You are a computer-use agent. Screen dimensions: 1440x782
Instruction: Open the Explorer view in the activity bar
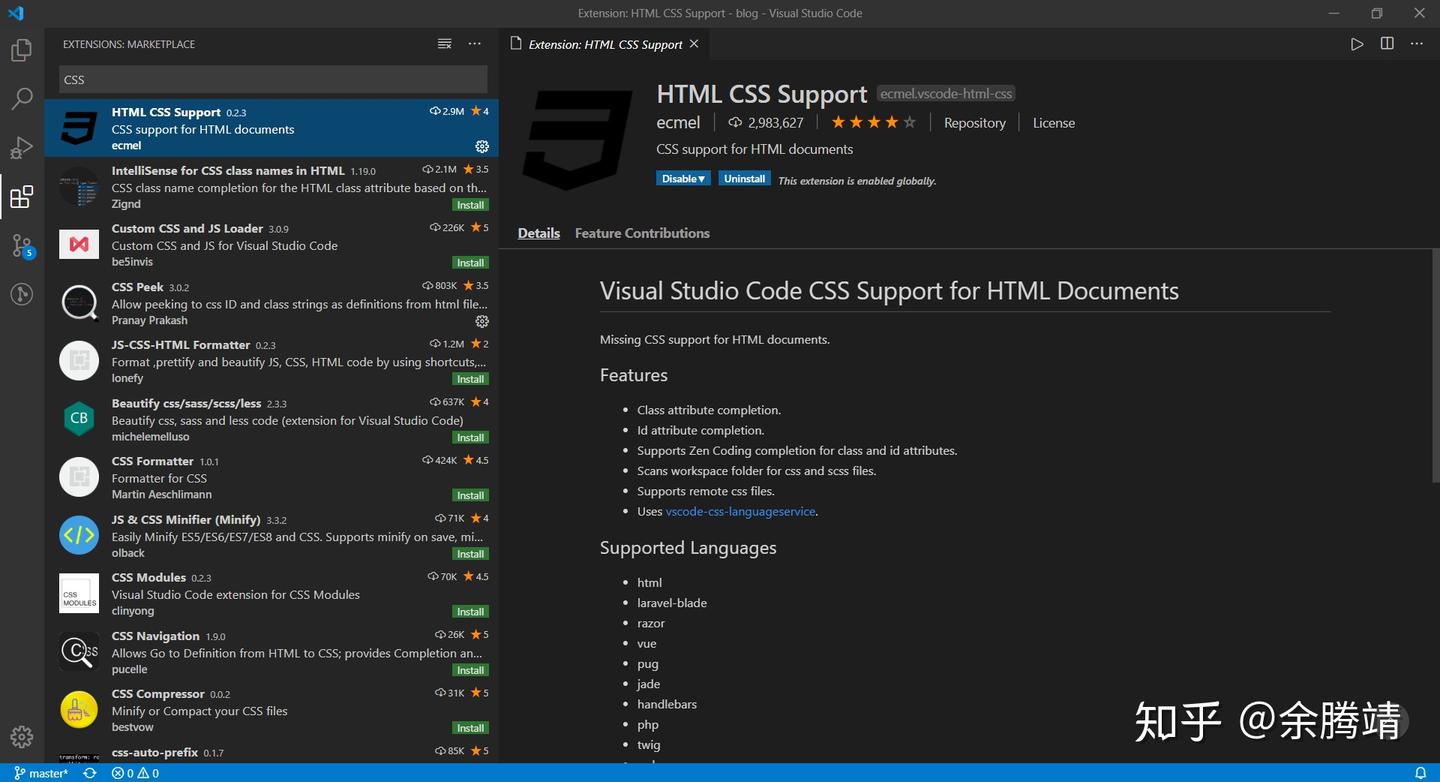(x=21, y=49)
